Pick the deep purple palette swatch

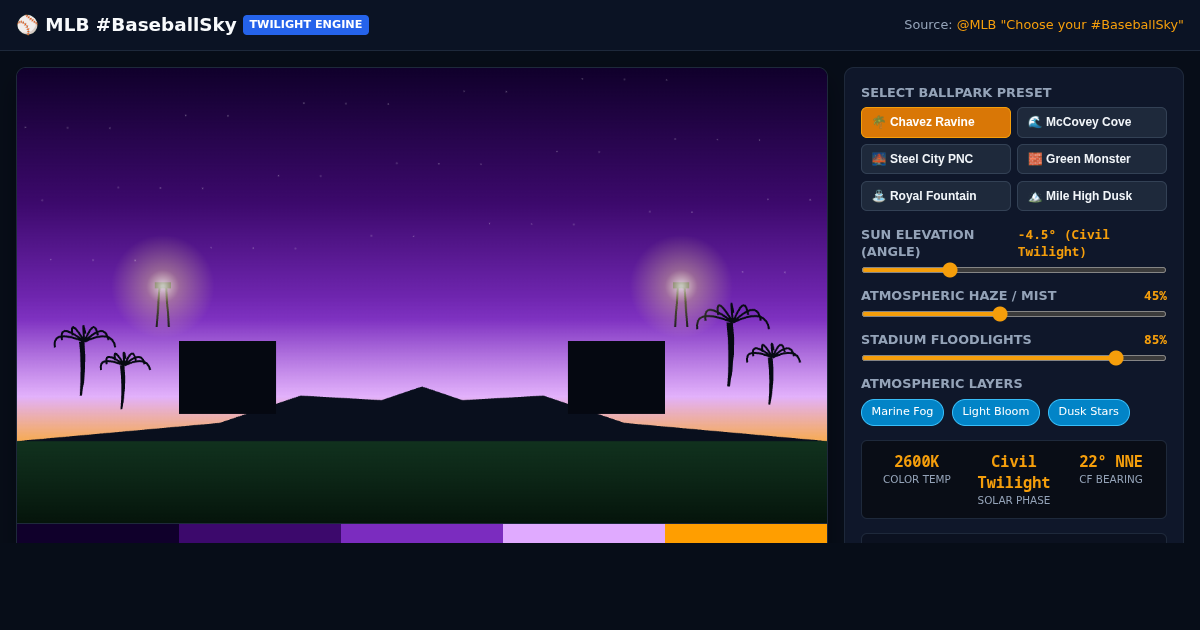(260, 533)
